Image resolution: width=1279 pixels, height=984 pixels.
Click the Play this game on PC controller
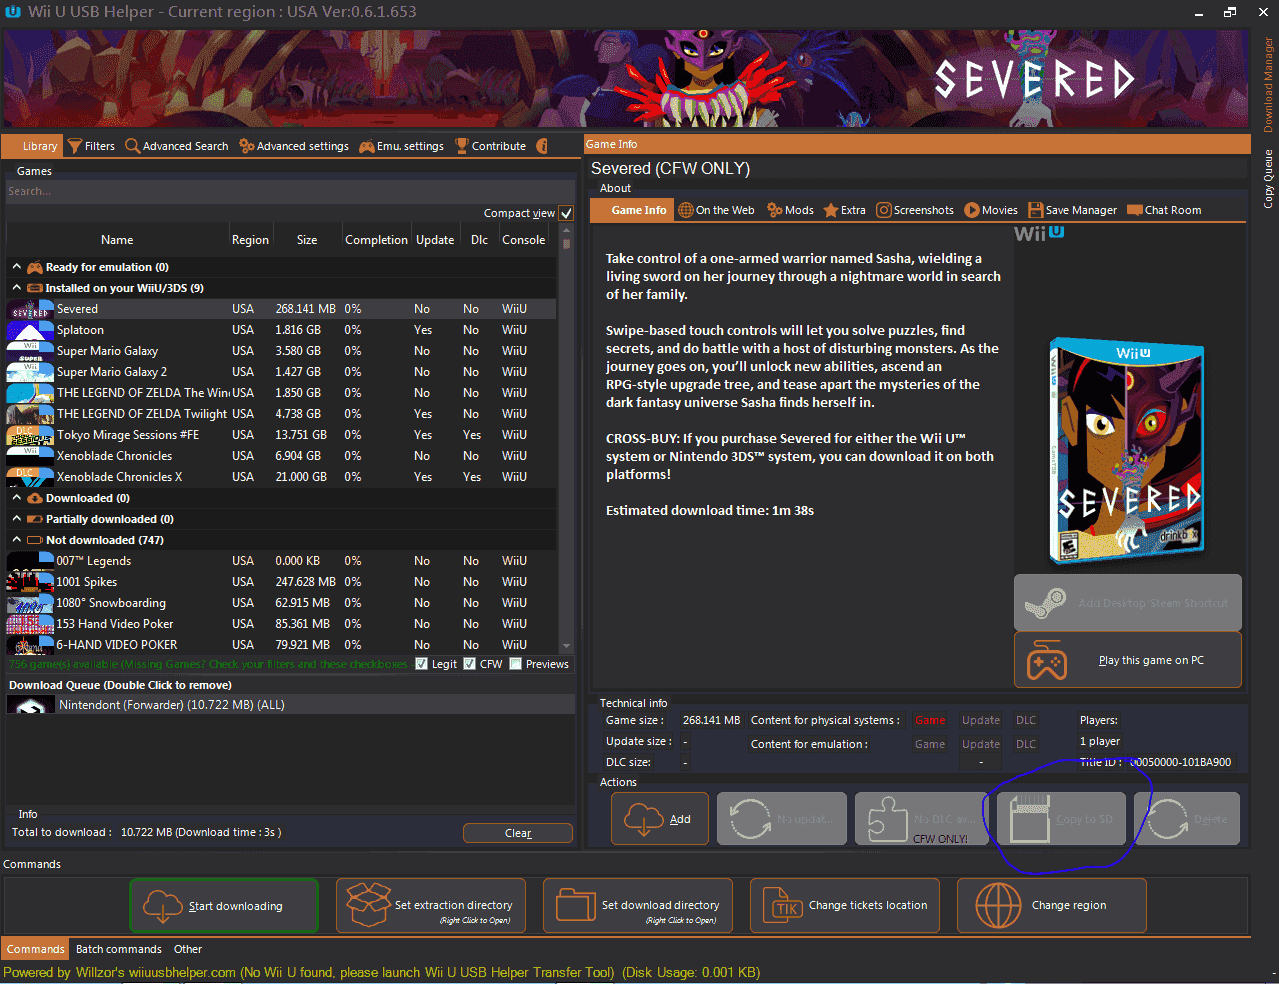[x=1128, y=660]
